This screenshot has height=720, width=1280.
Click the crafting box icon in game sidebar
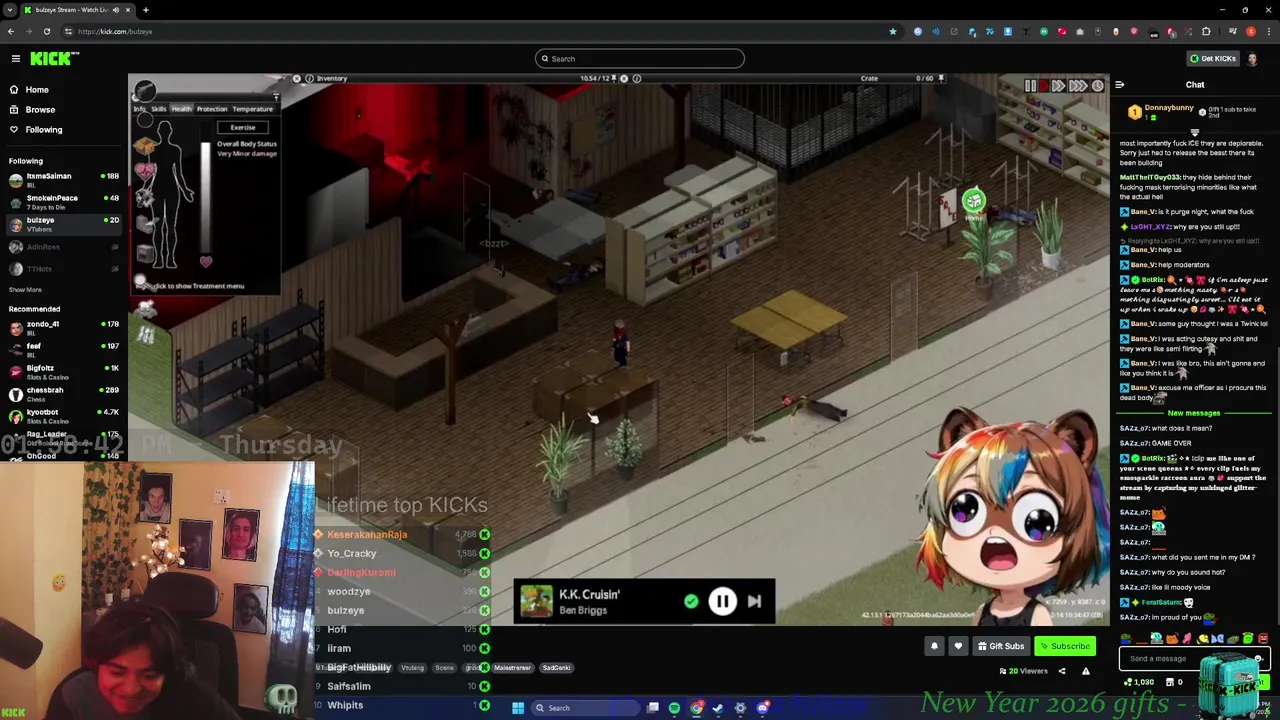click(145, 147)
